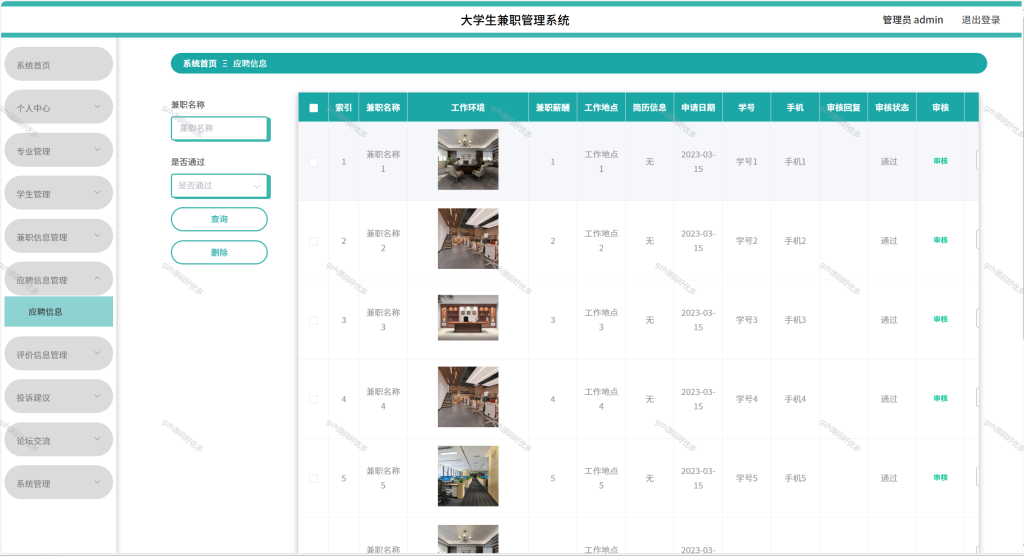Open work environment image of row 3
Viewport: 1024px width, 556px height.
pos(468,318)
